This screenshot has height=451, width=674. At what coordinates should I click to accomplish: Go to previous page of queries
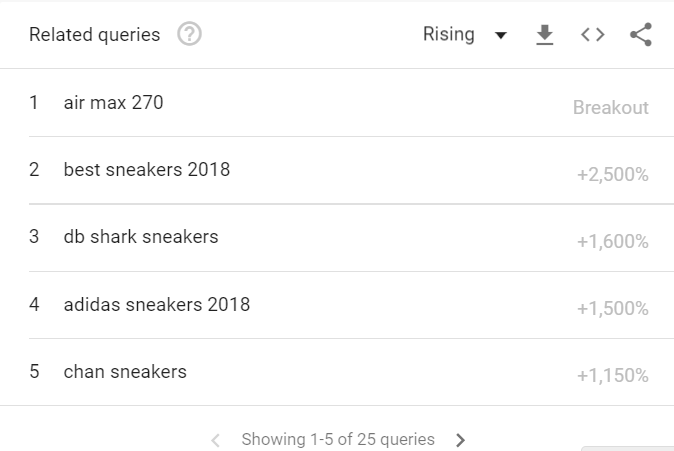[x=216, y=440]
